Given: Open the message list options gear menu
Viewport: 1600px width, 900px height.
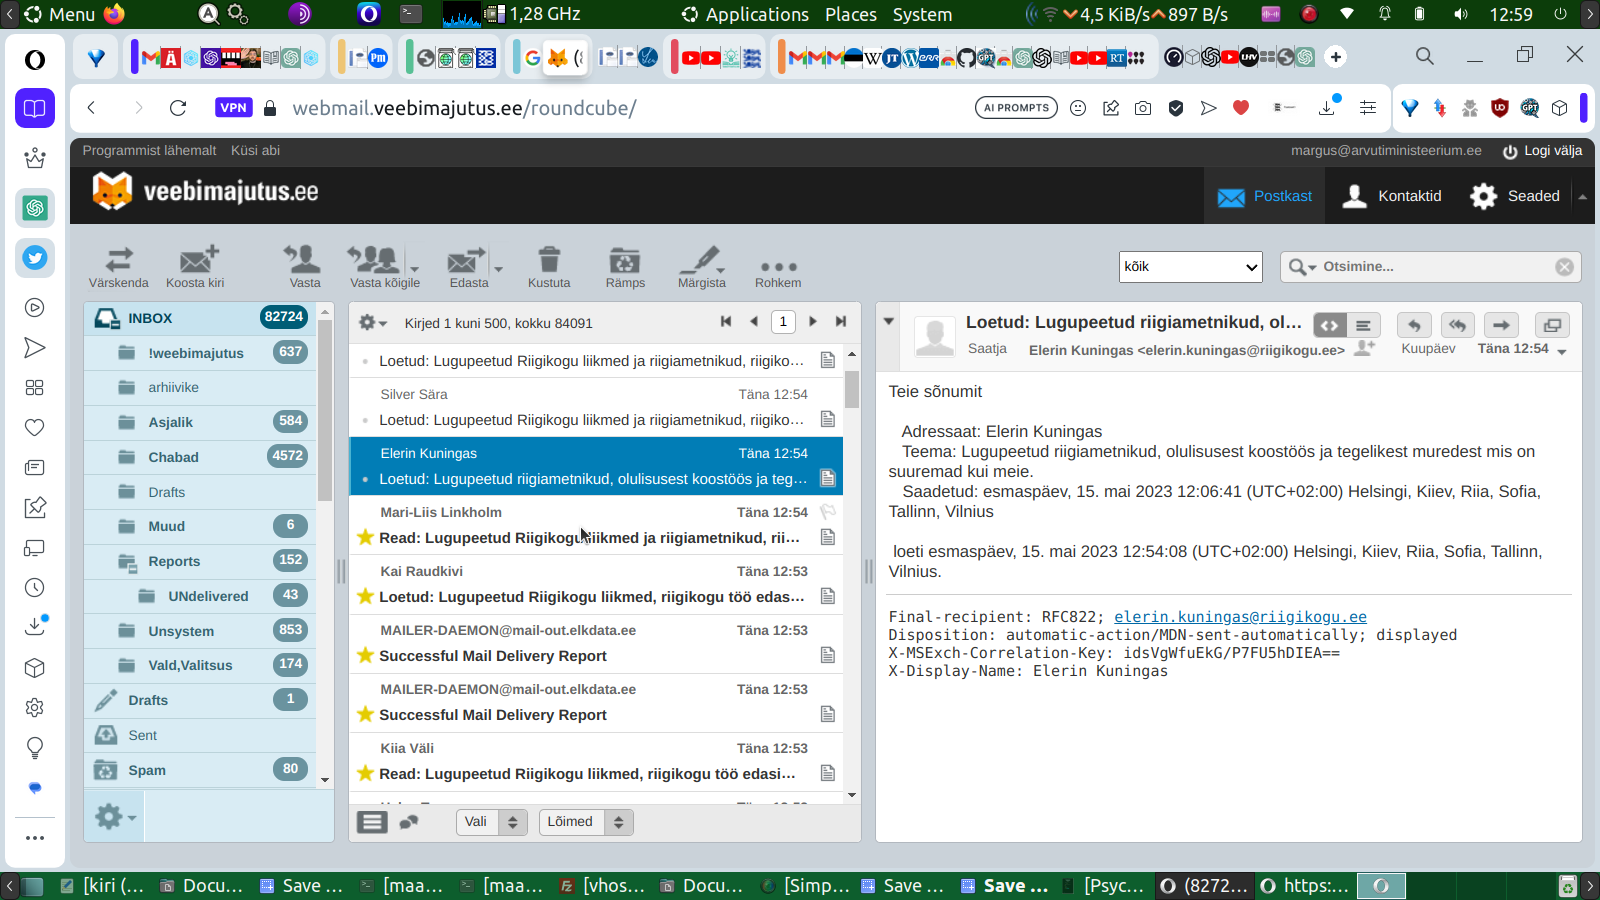Looking at the screenshot, I should point(372,322).
